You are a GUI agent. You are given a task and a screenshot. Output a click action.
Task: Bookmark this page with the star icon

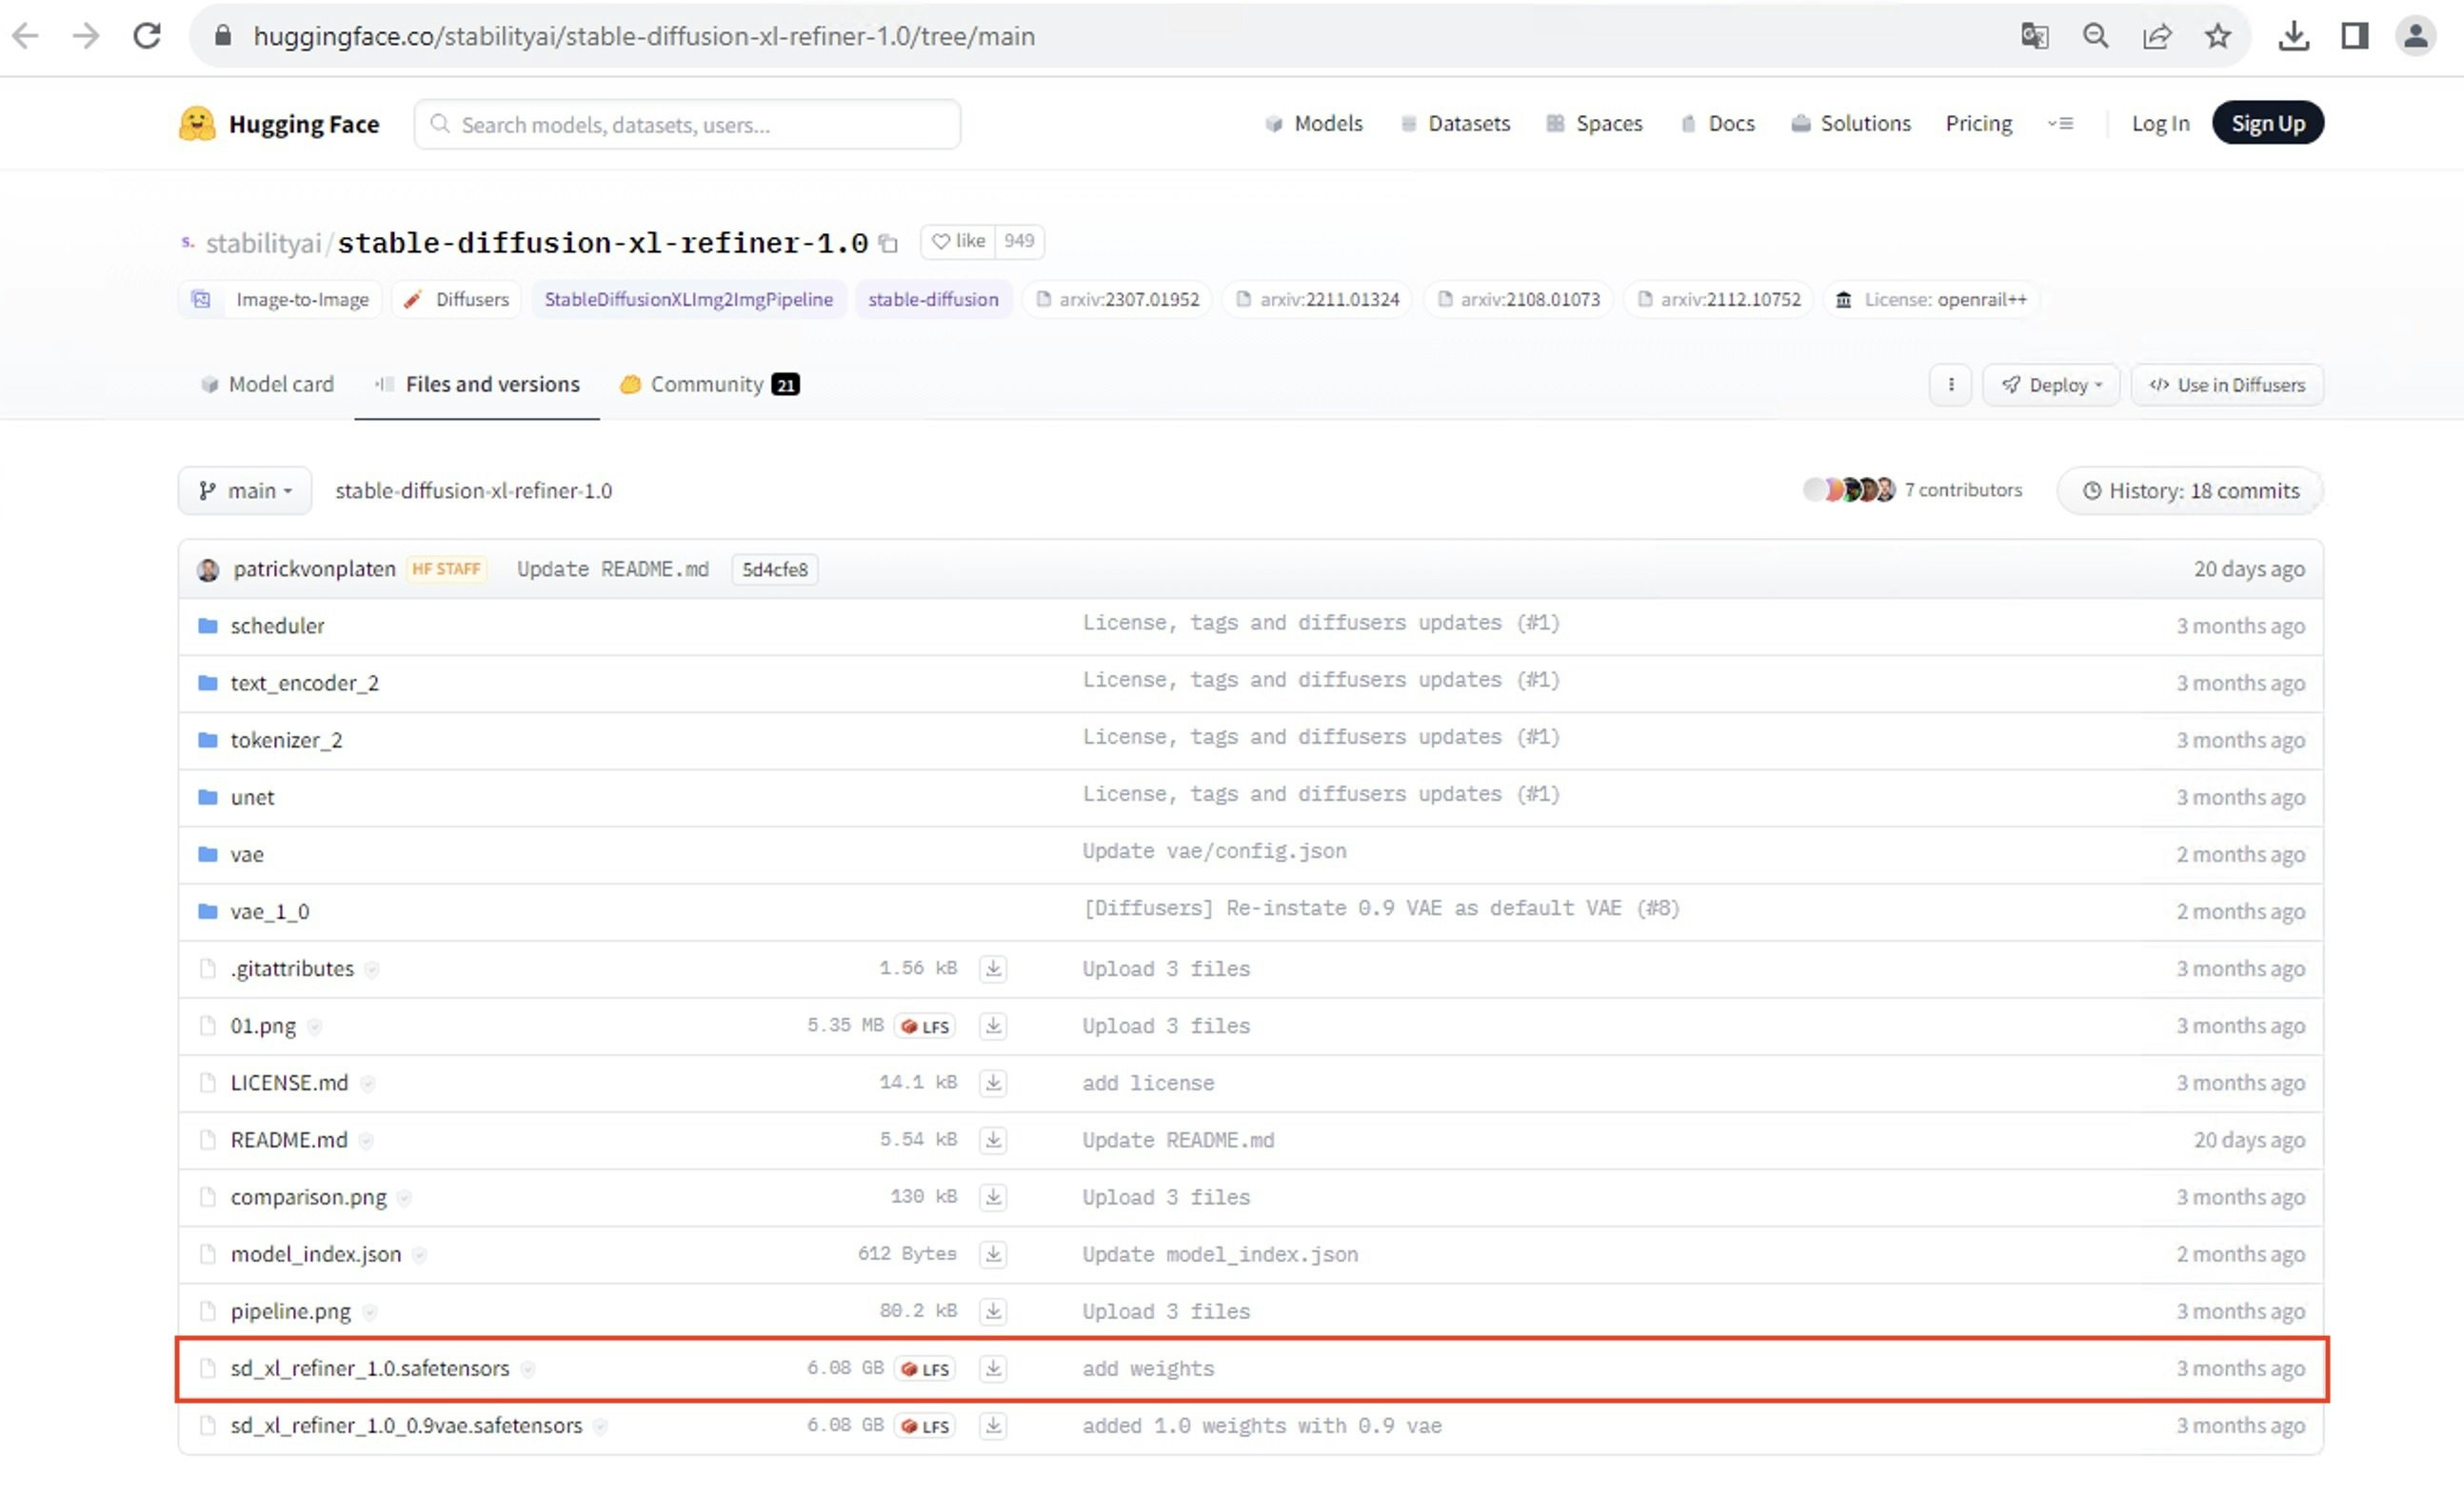coord(2217,37)
